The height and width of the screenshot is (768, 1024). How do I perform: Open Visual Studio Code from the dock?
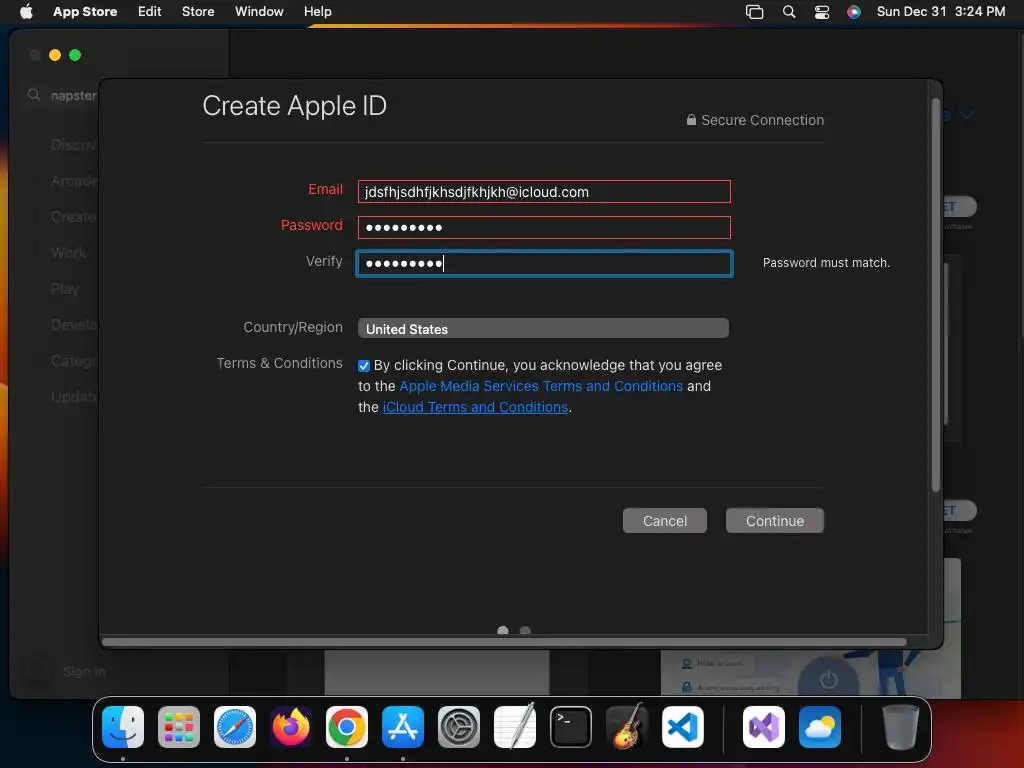coord(683,727)
